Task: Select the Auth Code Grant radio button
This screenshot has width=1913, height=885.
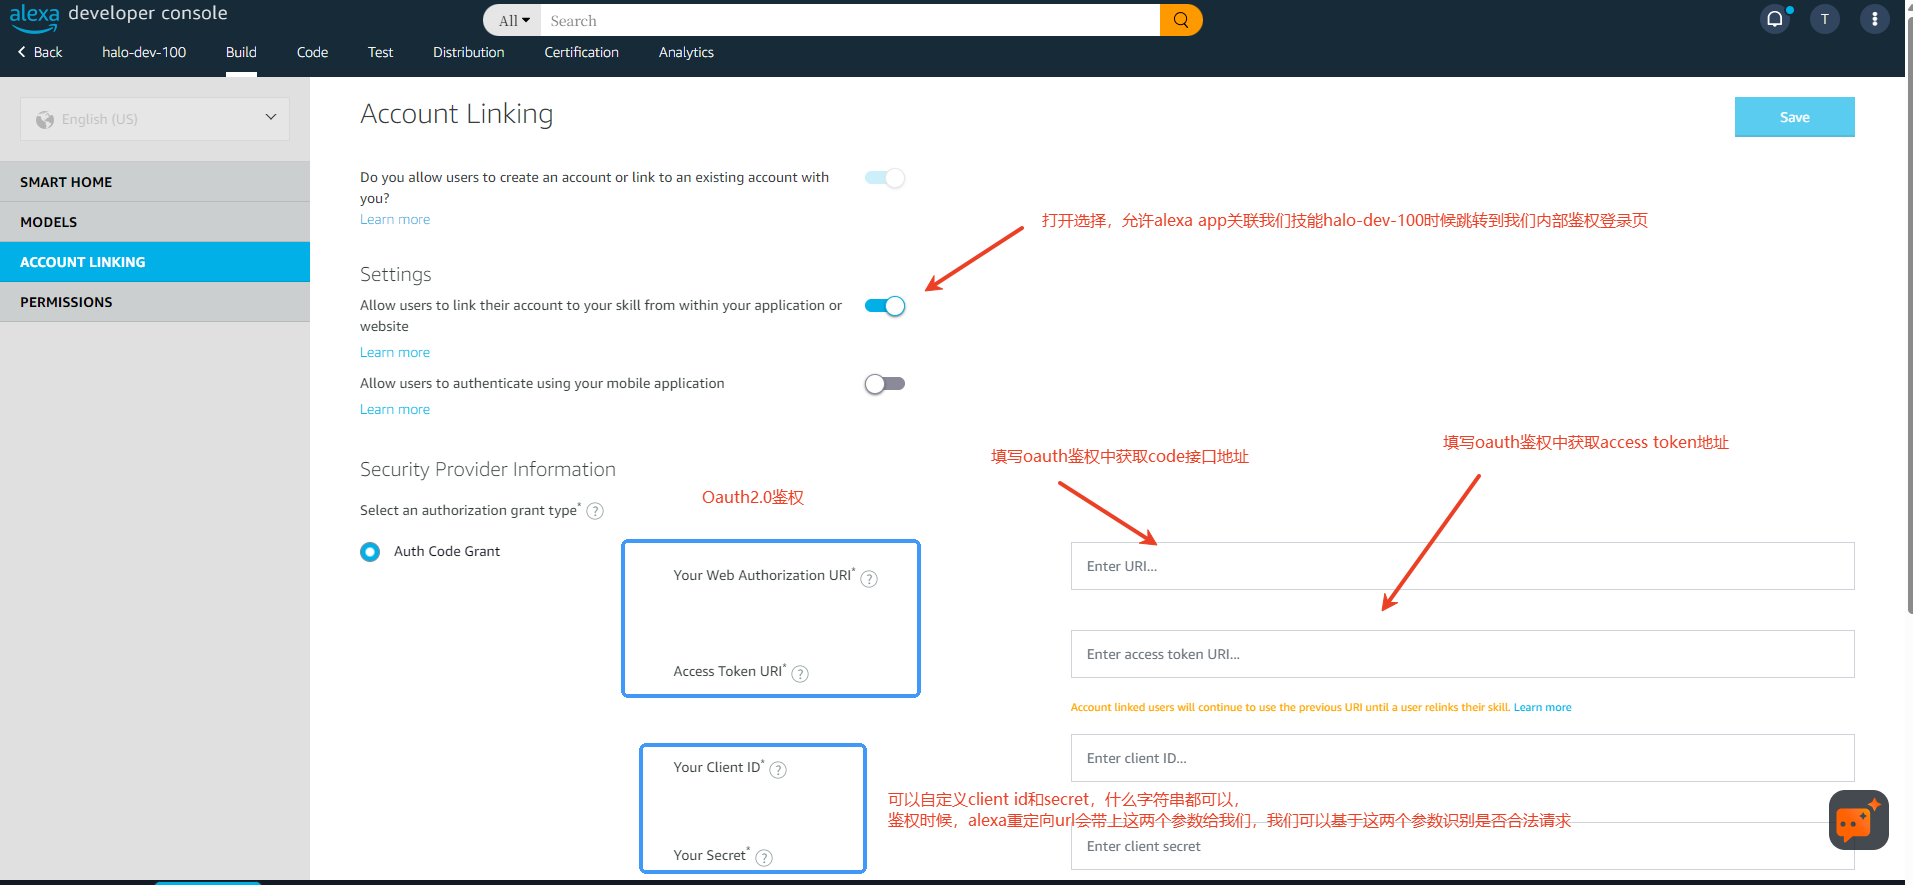Action: pos(370,552)
